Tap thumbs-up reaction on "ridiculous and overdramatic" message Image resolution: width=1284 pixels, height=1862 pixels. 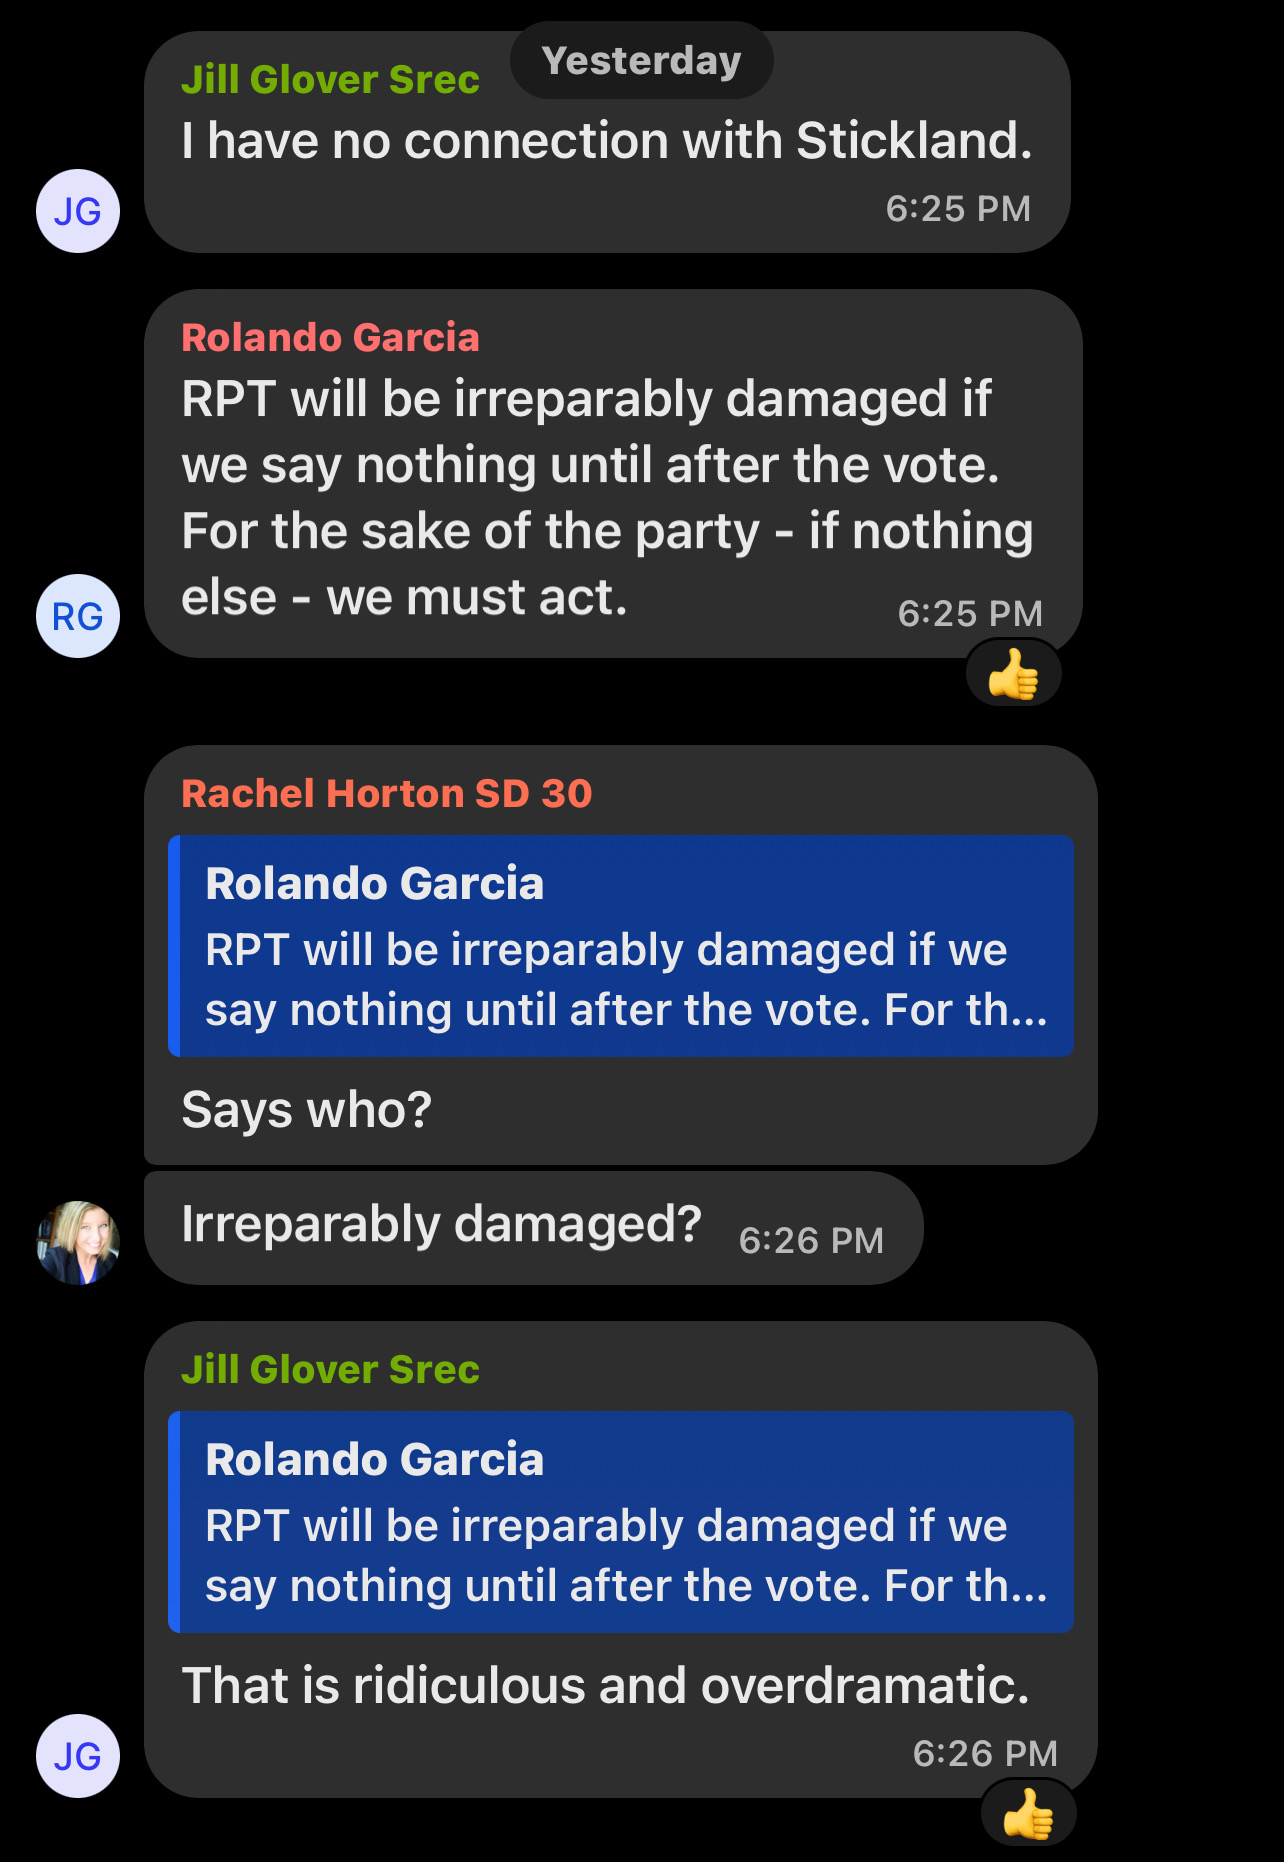click(1028, 1814)
